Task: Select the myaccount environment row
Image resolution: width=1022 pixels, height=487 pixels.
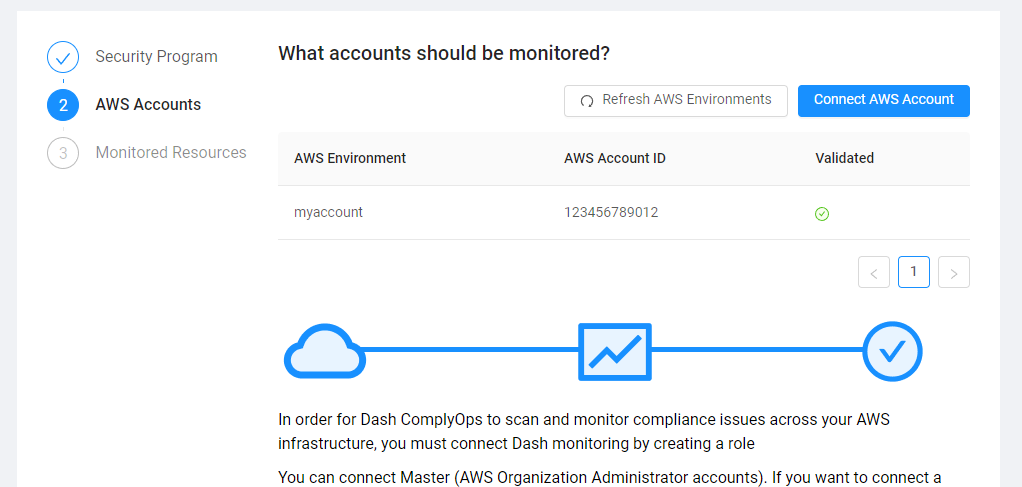Action: coord(328,213)
